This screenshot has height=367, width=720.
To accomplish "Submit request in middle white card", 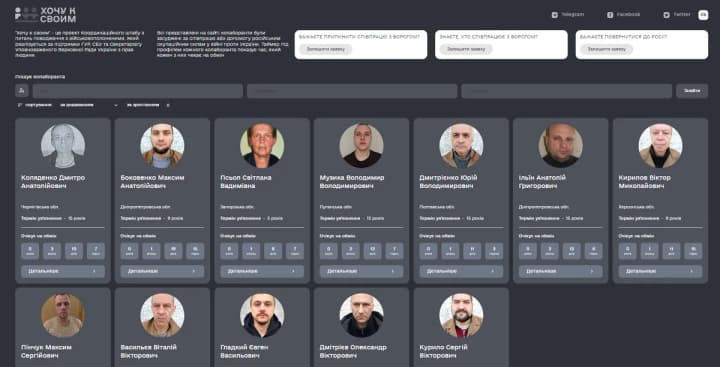I will point(466,49).
